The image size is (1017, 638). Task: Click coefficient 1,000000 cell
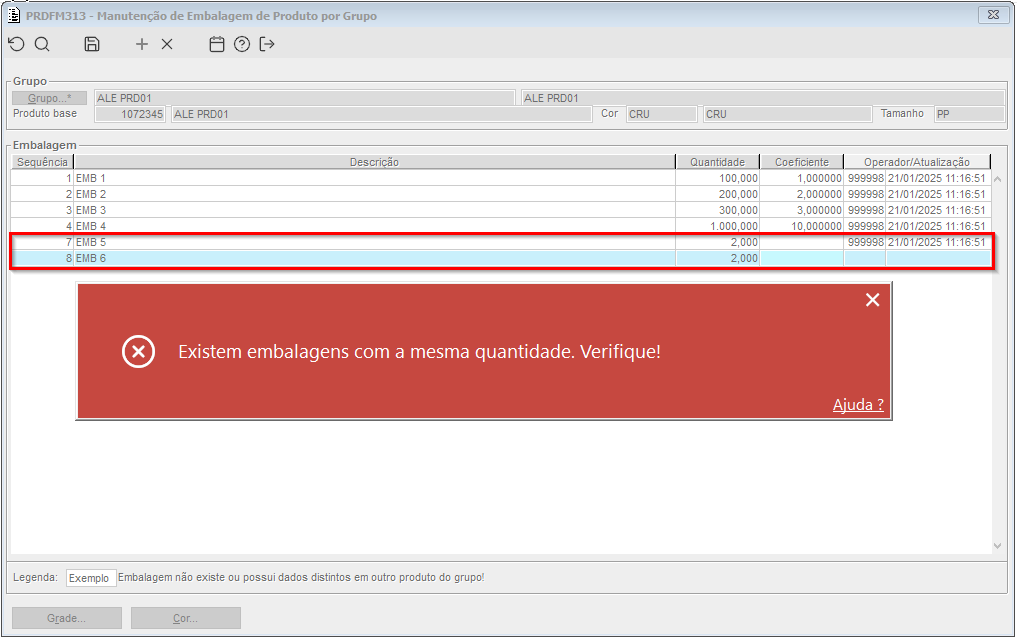[802, 178]
